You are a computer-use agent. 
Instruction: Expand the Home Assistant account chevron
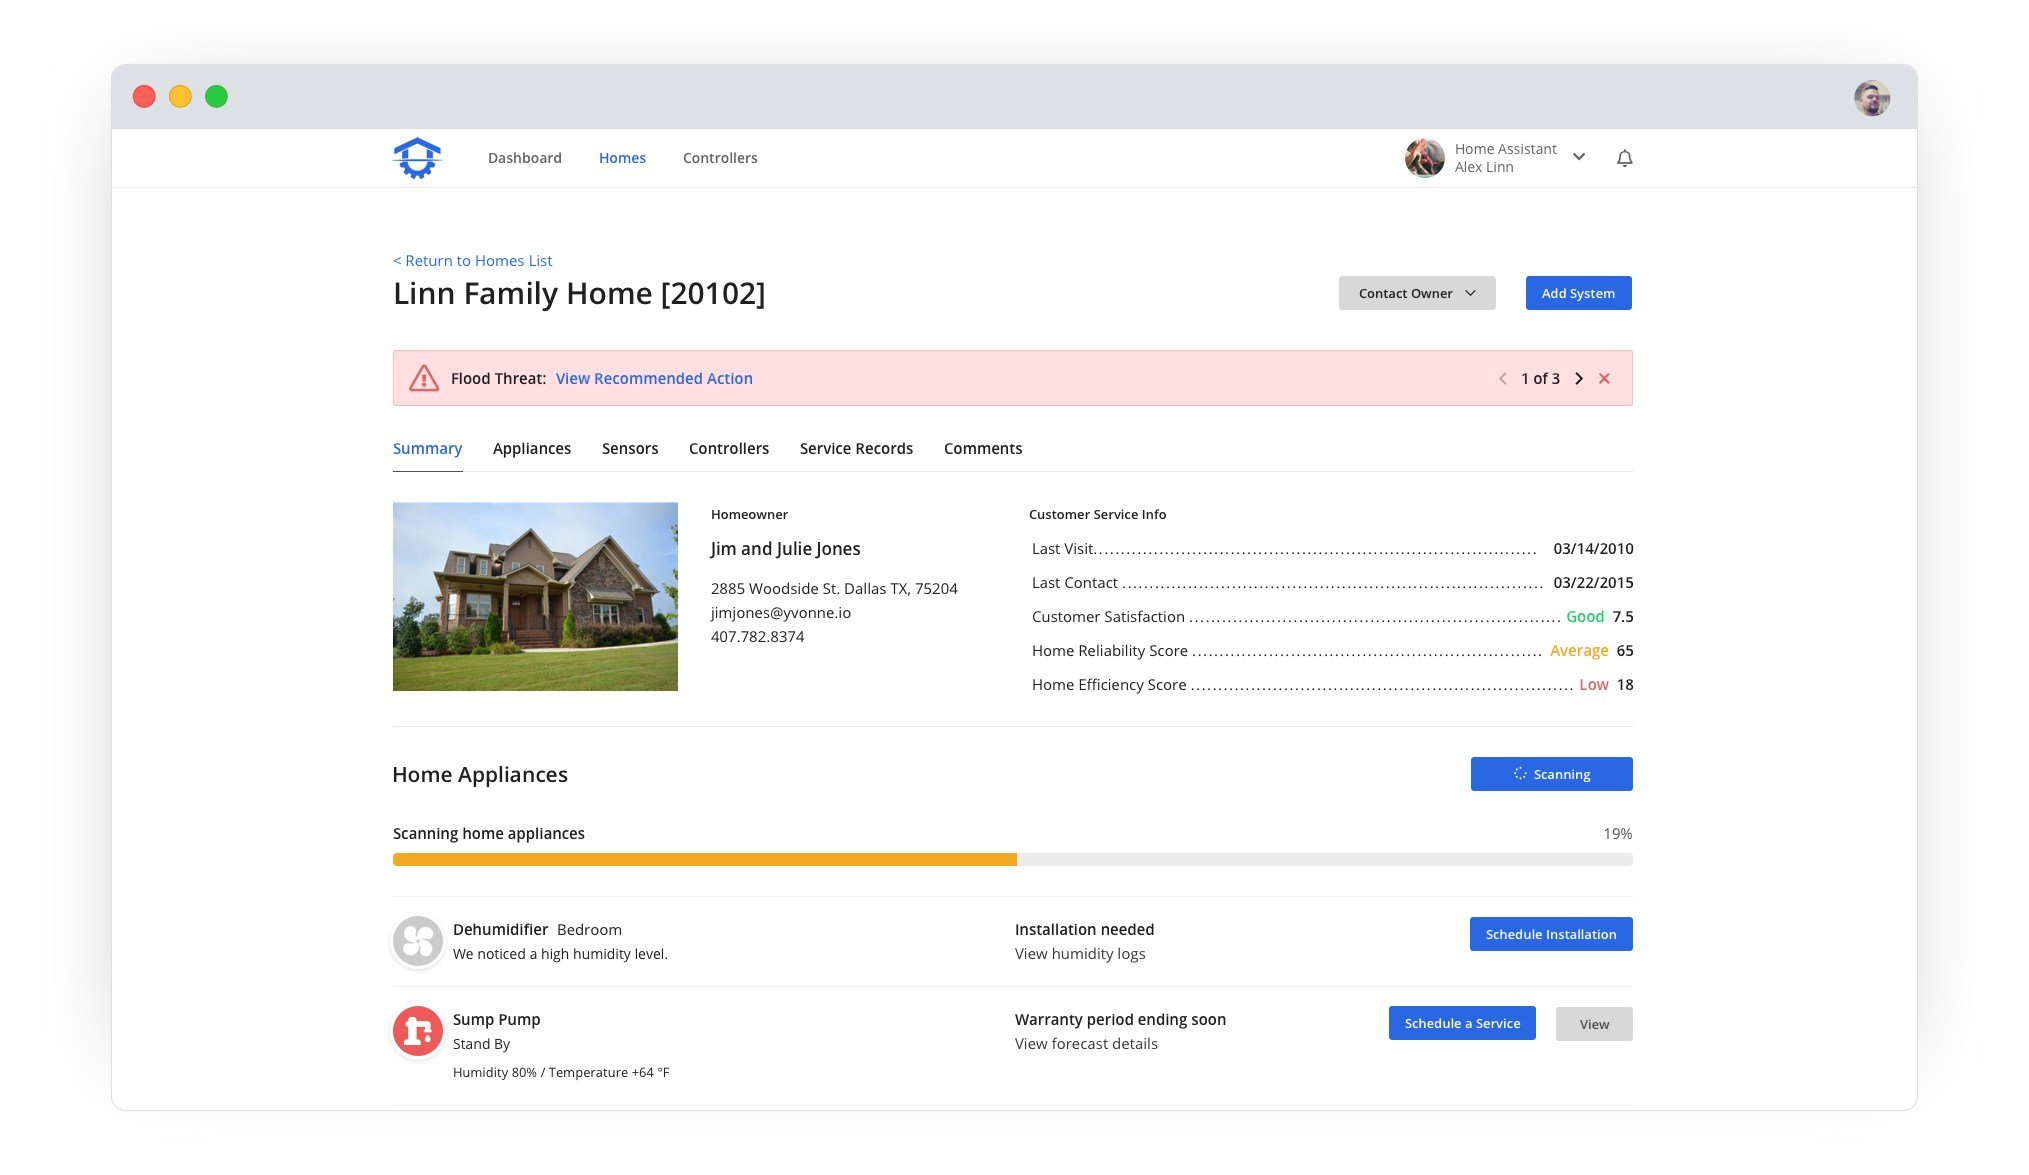1579,157
